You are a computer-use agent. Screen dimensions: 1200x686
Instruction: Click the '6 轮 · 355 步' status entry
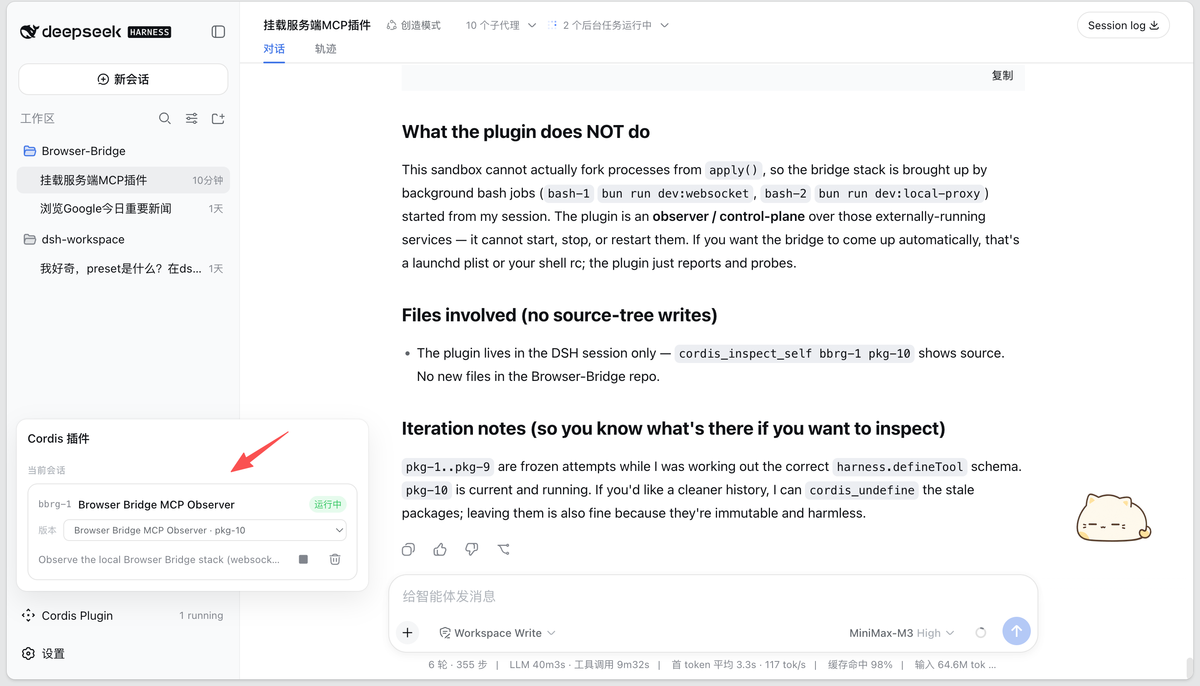click(x=458, y=664)
